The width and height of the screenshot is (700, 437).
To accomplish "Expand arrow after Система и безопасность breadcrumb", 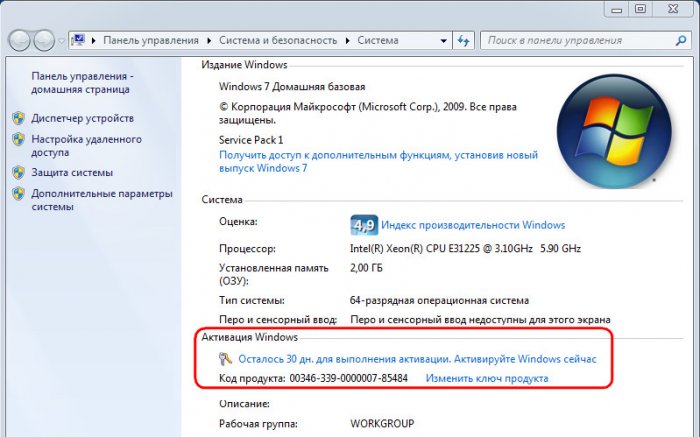I will pos(347,41).
